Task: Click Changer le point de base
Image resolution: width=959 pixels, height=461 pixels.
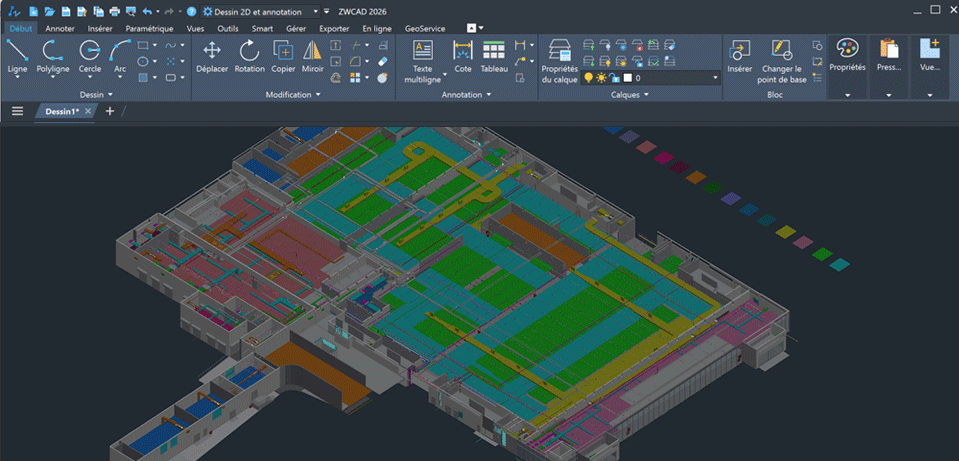Action: 782,61
